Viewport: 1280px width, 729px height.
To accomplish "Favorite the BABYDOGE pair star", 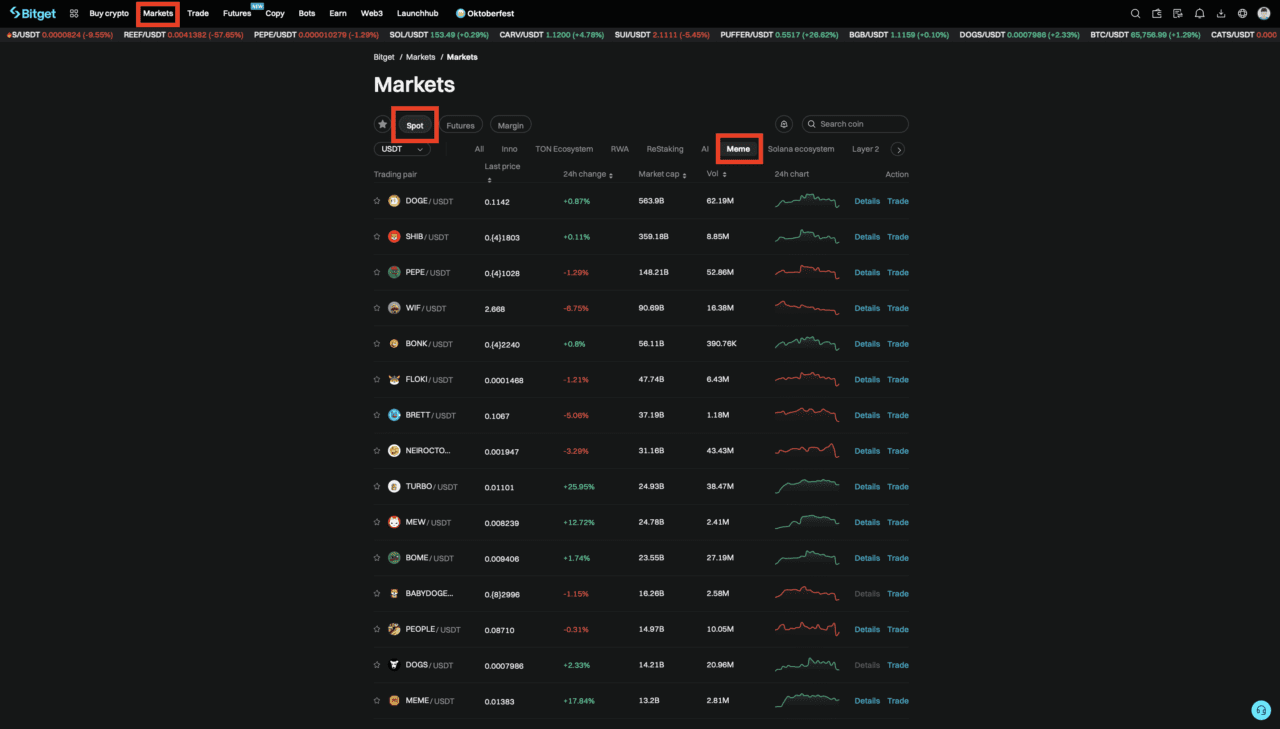I will pyautogui.click(x=378, y=594).
